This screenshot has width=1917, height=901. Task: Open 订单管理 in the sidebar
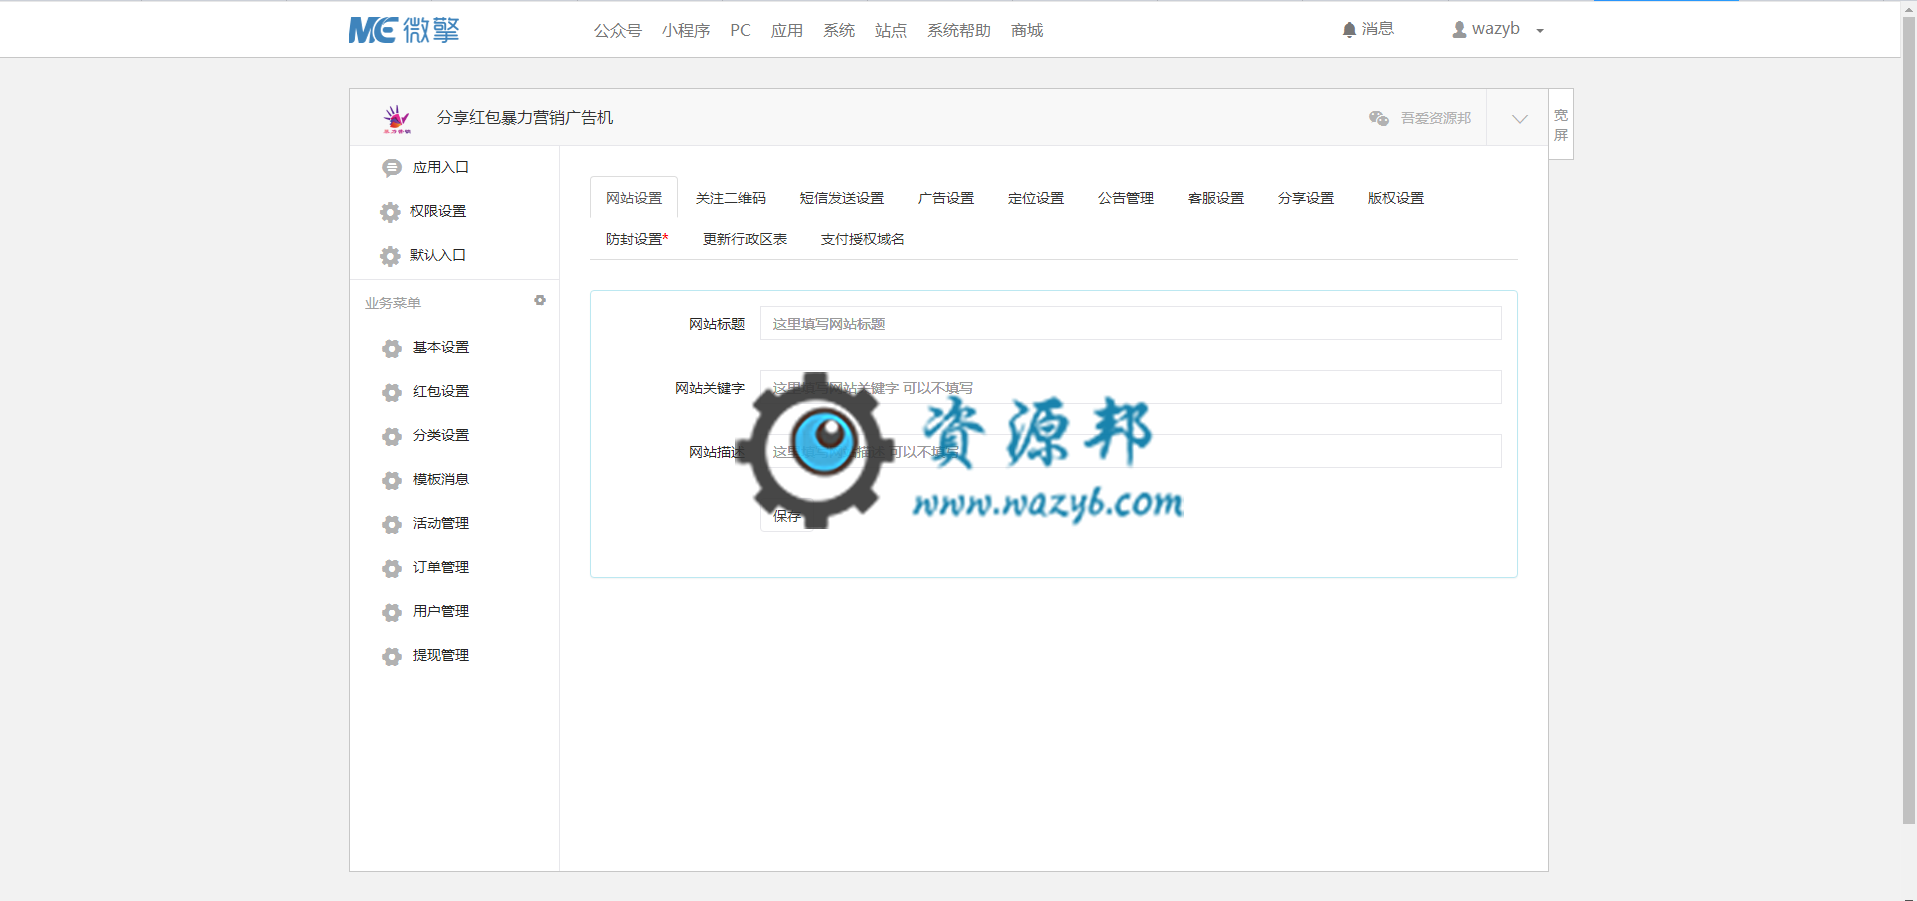coord(441,568)
